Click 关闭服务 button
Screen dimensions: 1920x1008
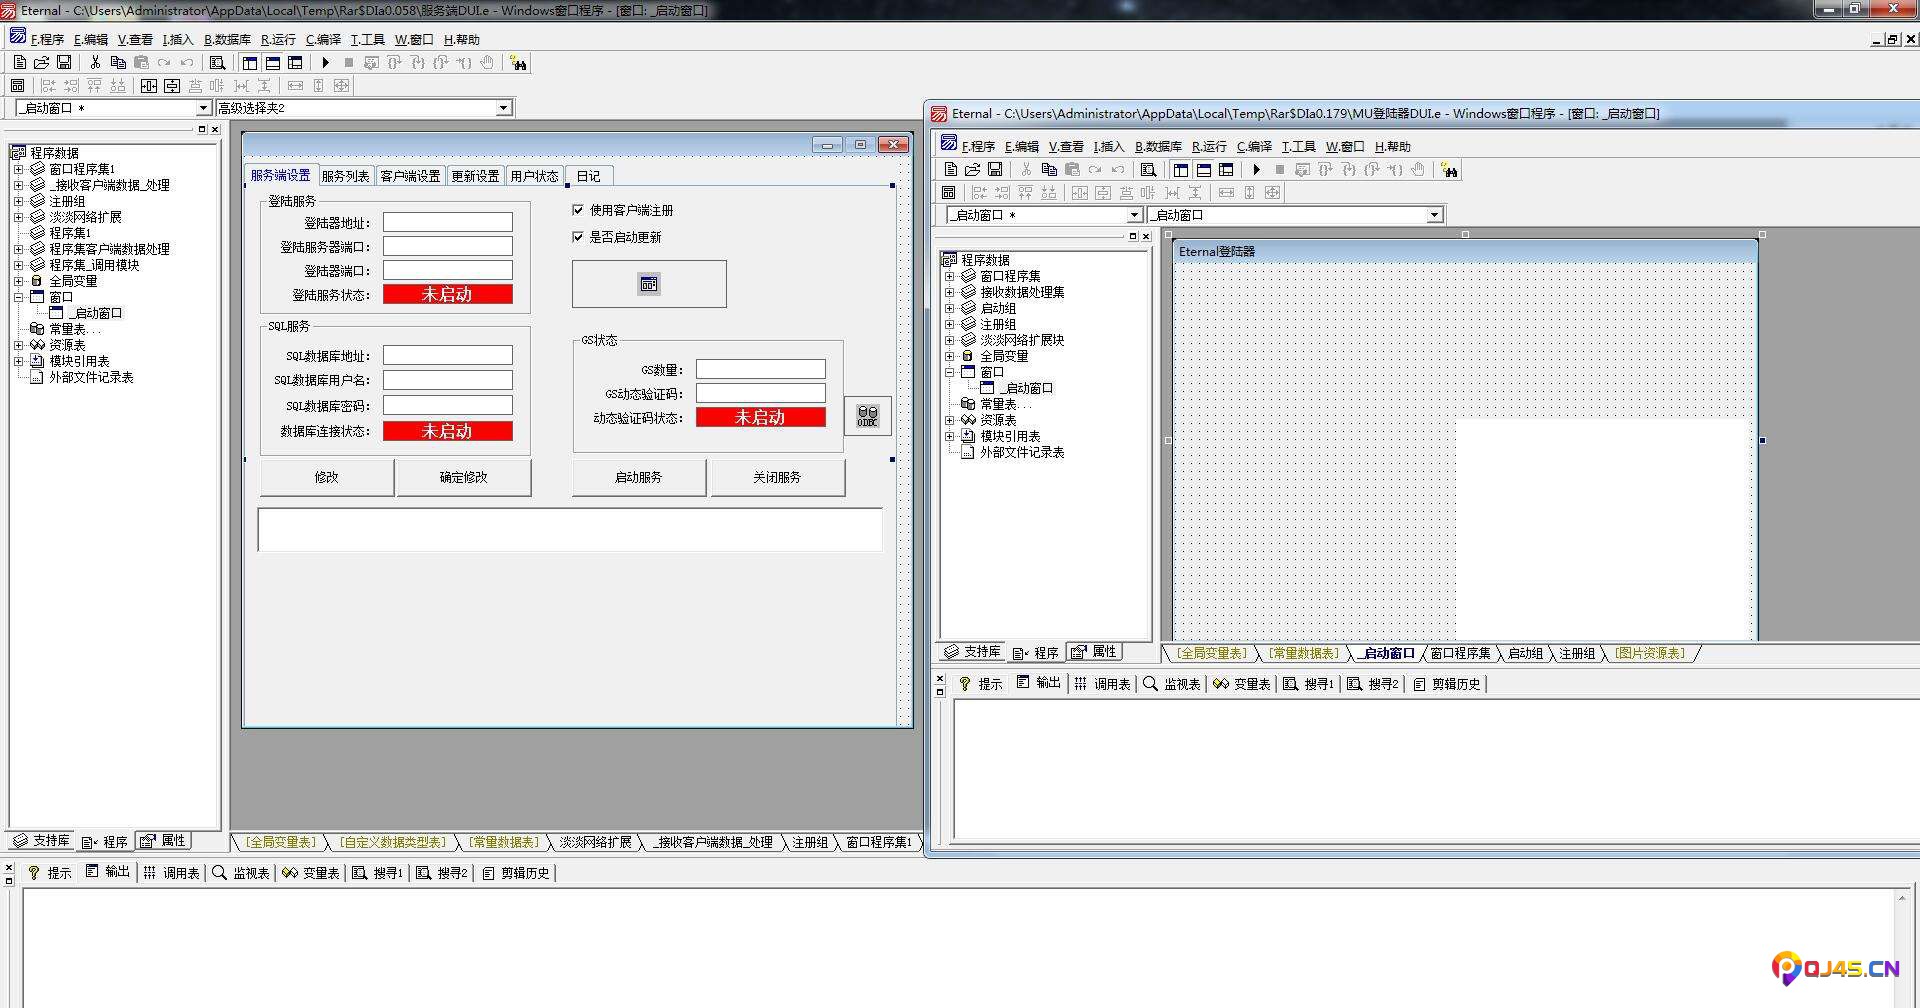coord(777,477)
